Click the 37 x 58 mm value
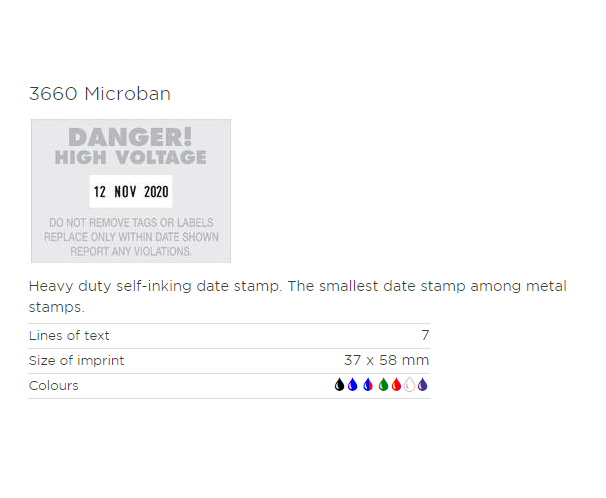 point(386,360)
